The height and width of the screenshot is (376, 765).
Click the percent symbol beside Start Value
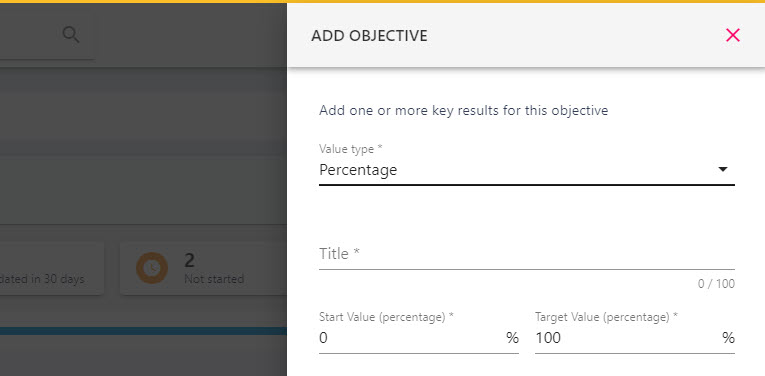pos(512,337)
